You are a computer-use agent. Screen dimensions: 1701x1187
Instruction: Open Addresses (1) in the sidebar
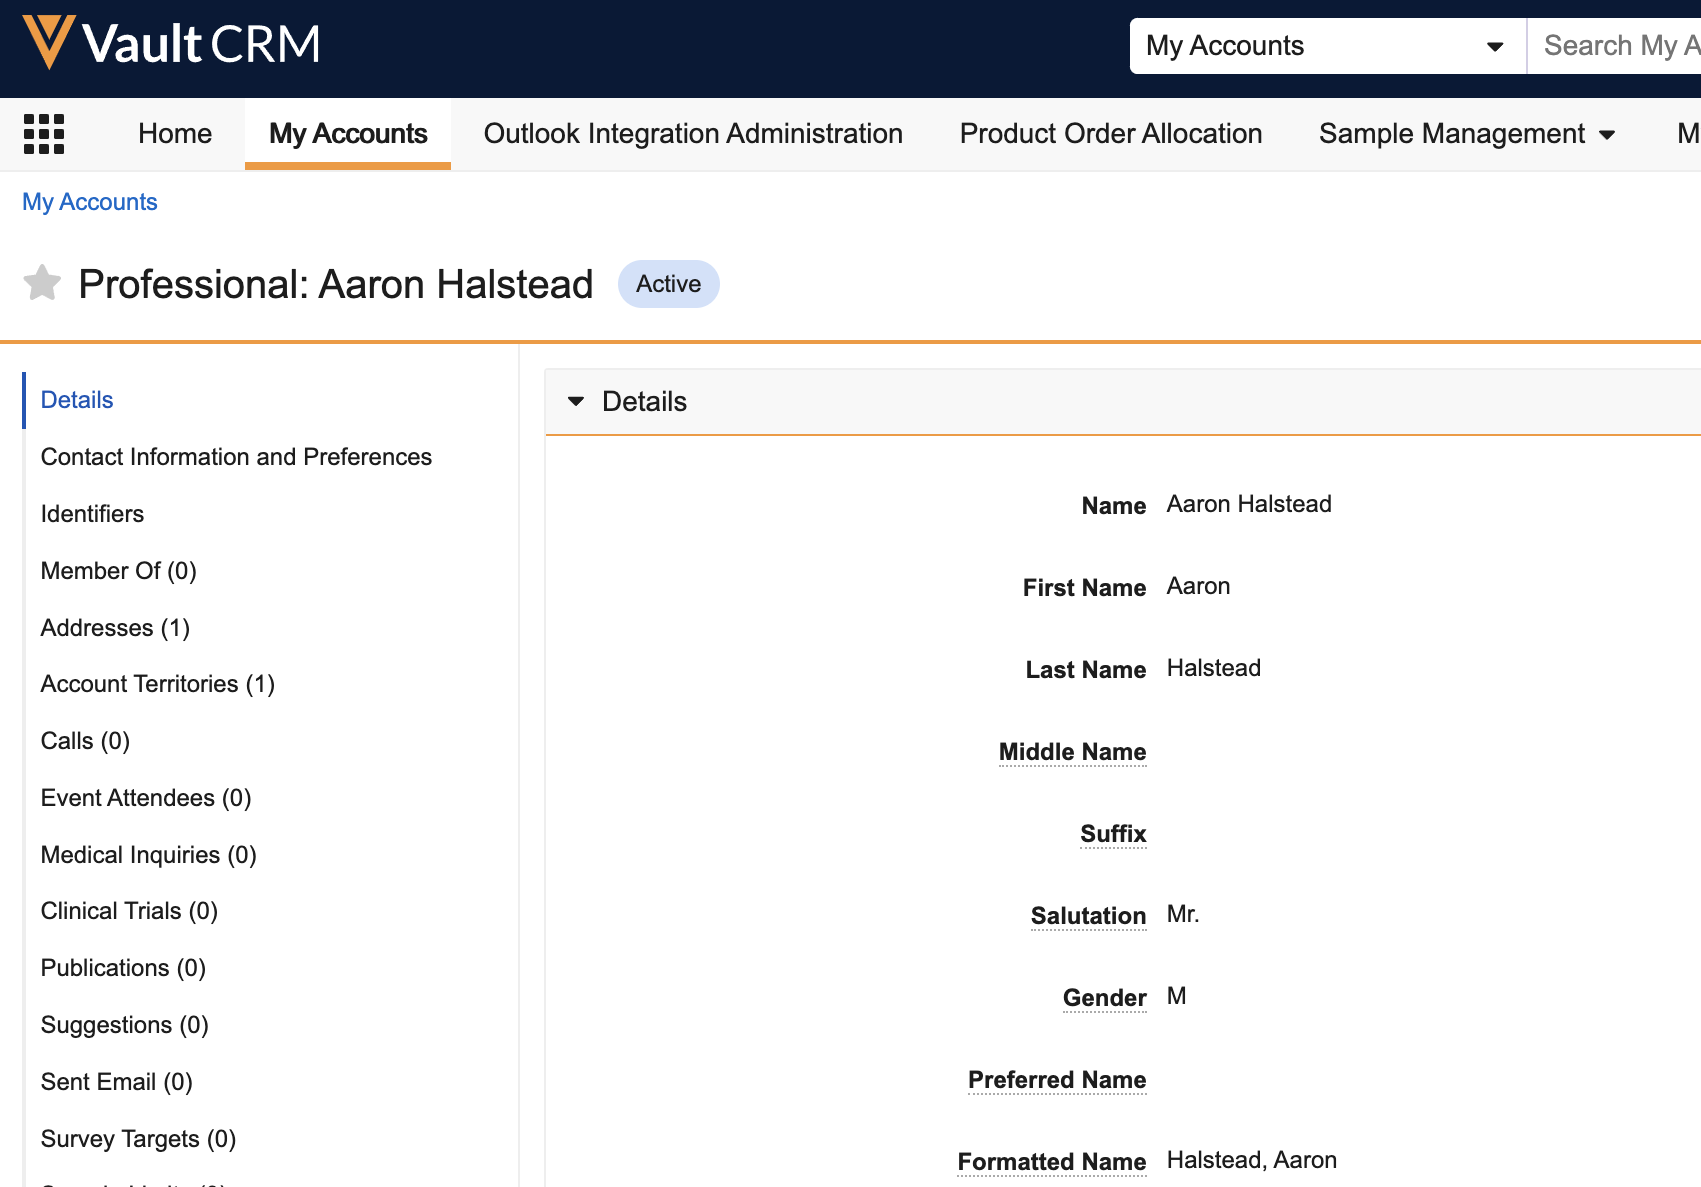pos(115,628)
